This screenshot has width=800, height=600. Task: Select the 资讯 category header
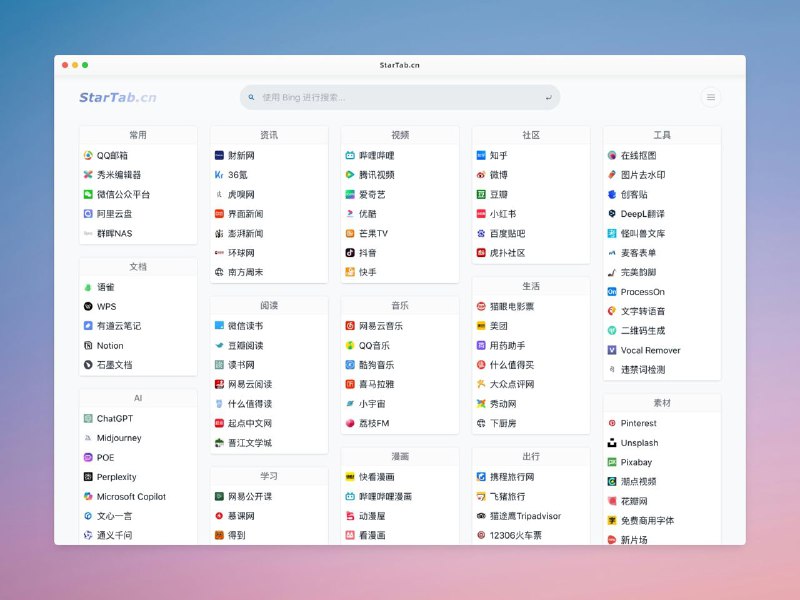pos(269,135)
